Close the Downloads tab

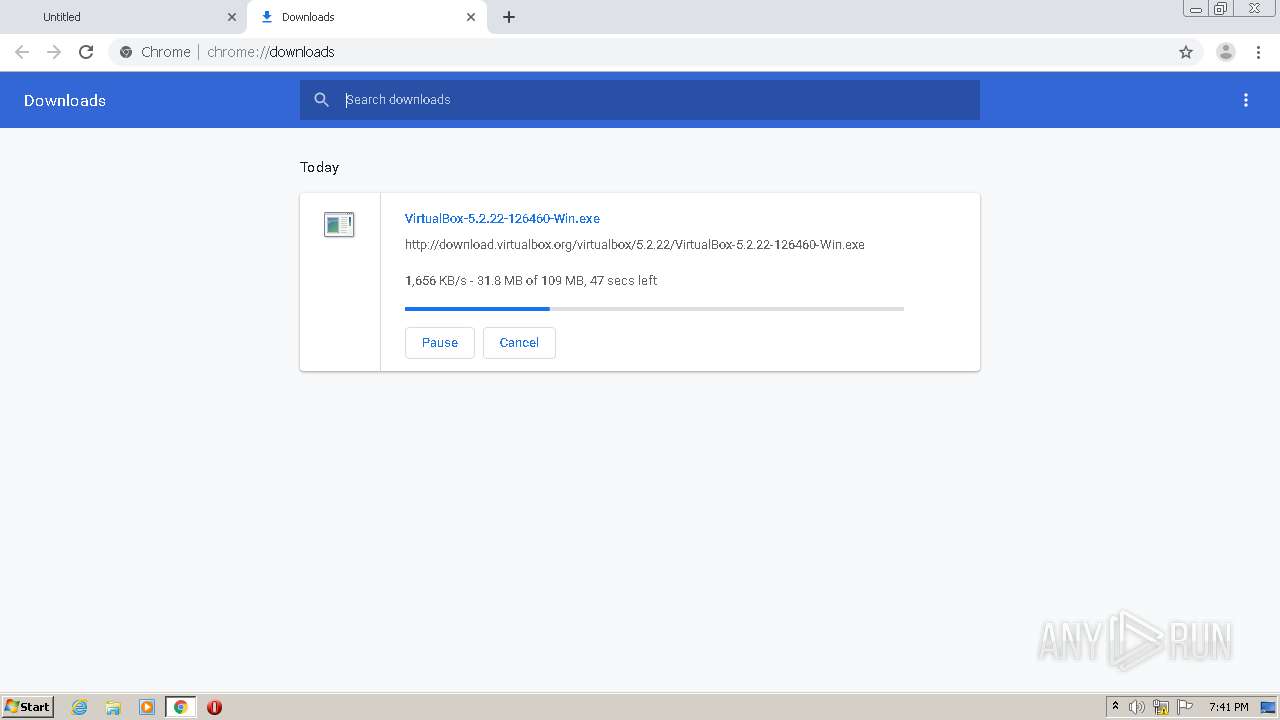click(471, 17)
